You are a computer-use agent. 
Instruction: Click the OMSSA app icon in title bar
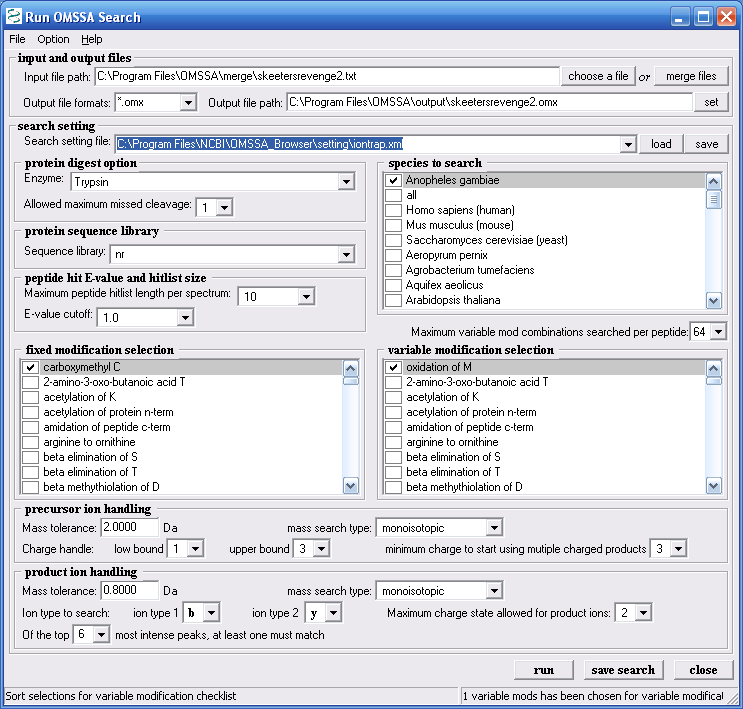14,17
